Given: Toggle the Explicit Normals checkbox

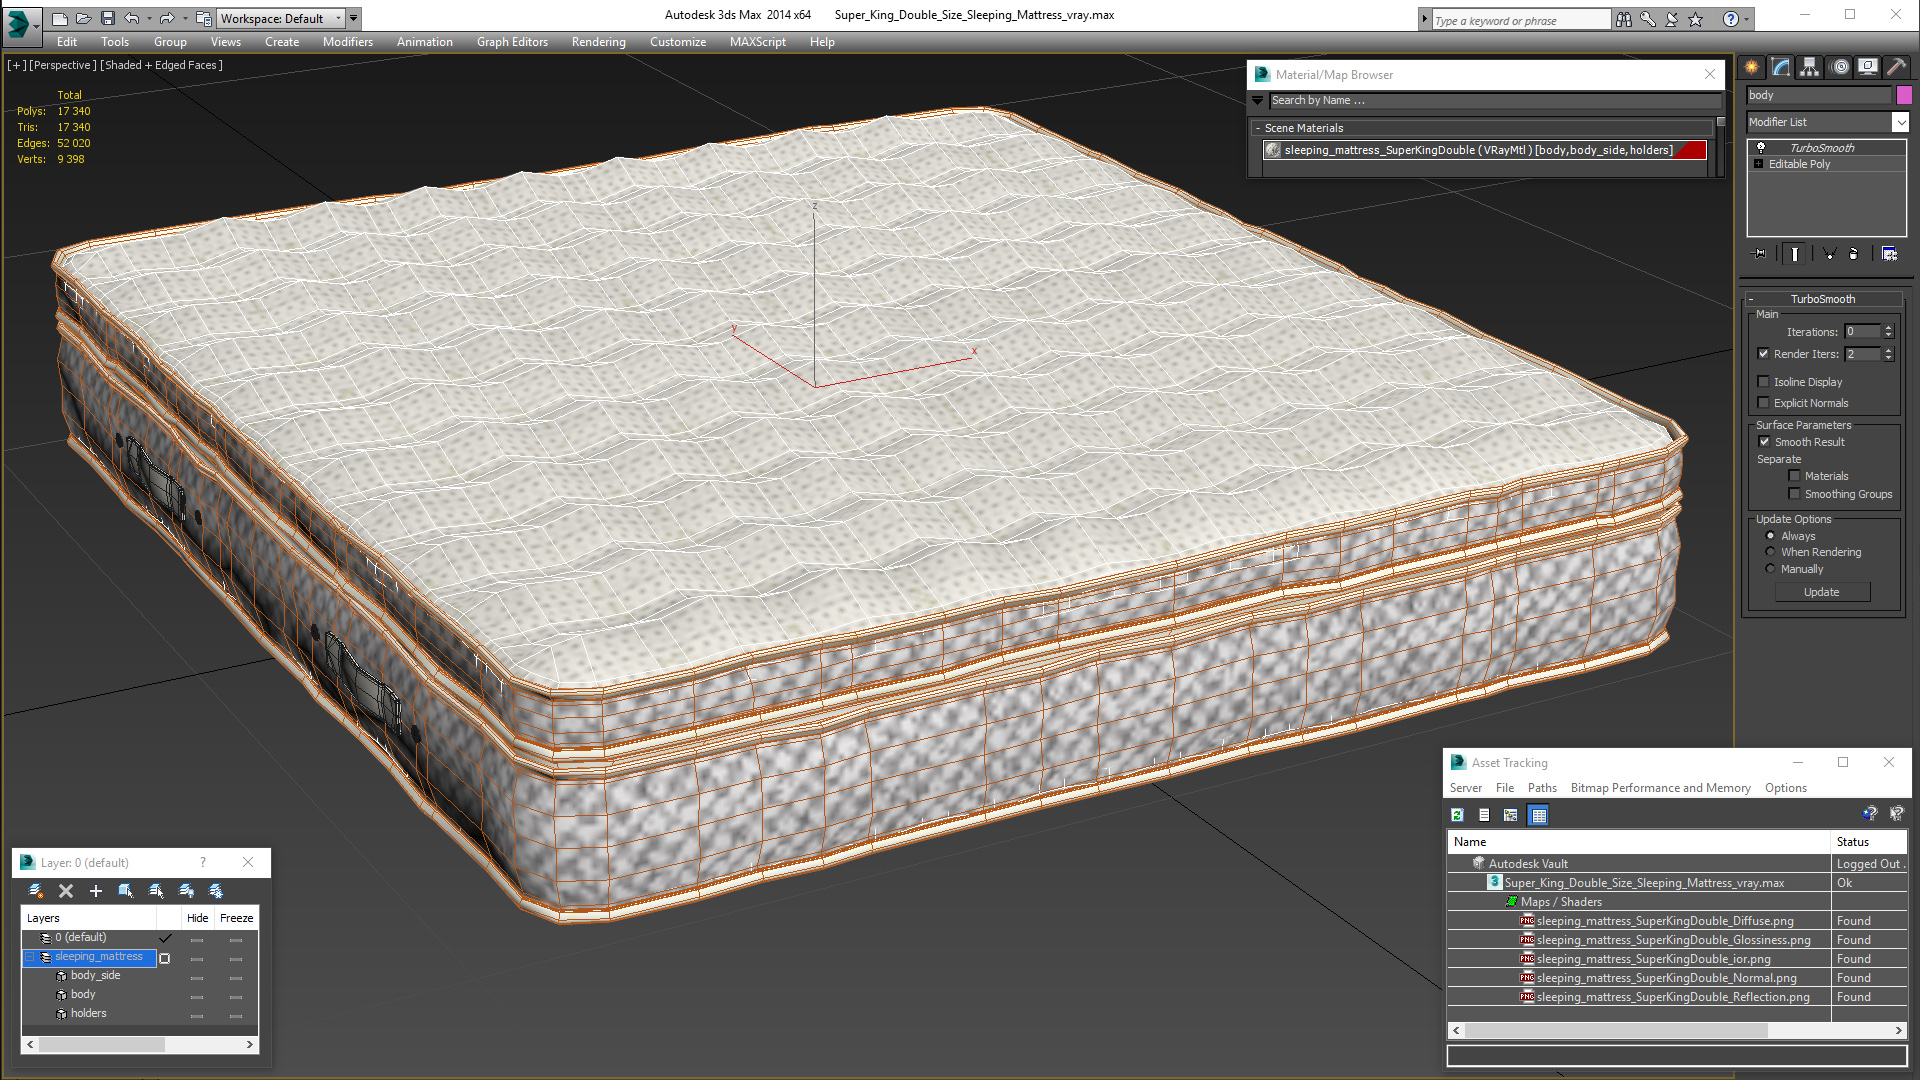Looking at the screenshot, I should [x=1764, y=402].
